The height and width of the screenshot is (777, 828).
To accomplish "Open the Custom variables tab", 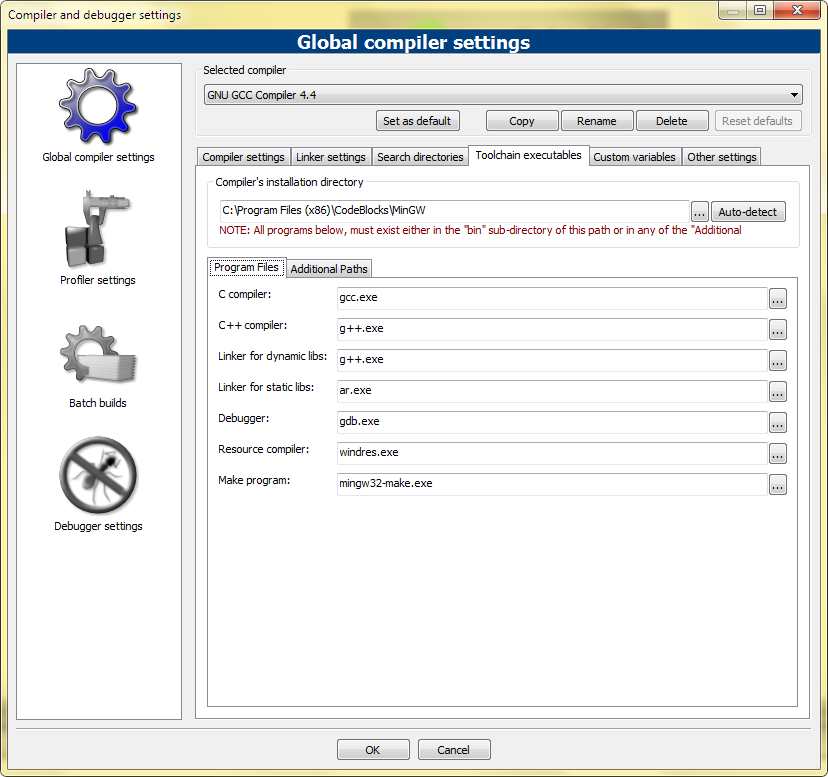I will (635, 157).
